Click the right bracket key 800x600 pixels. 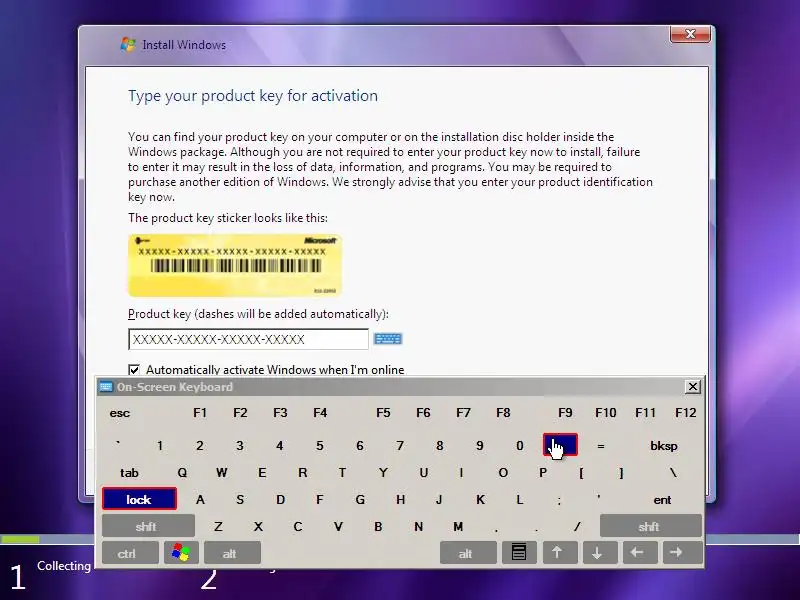[x=621, y=473]
